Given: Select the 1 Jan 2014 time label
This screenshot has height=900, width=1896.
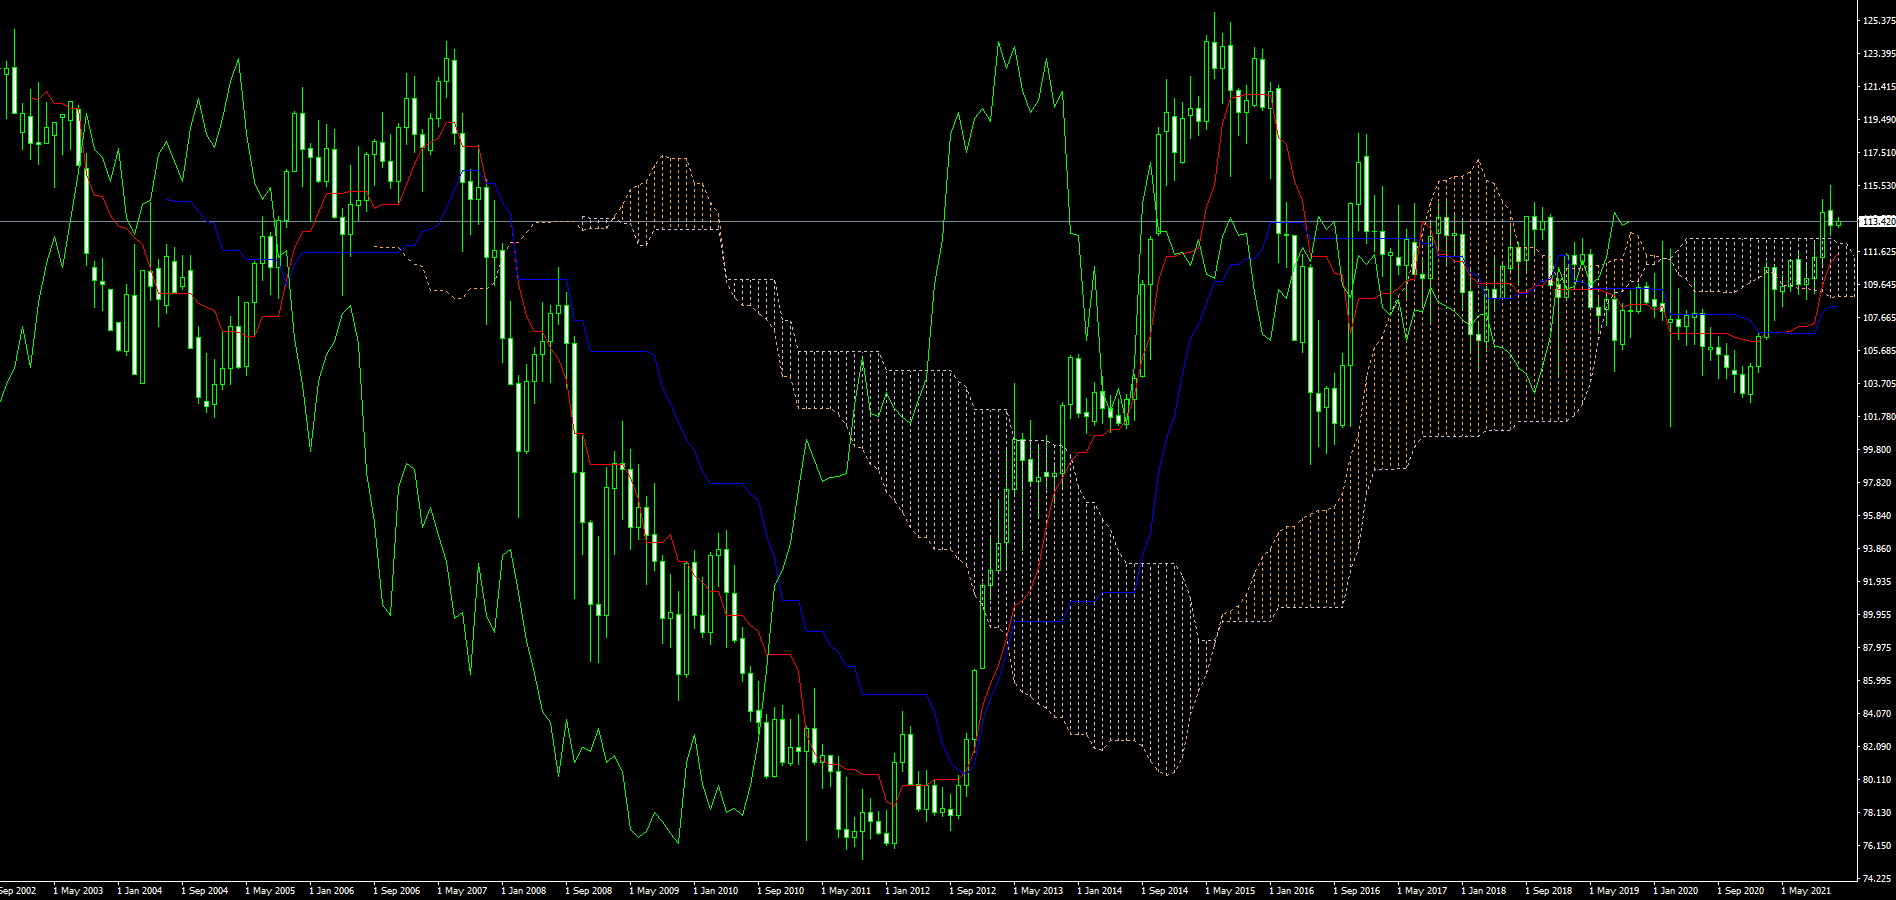Looking at the screenshot, I should click(x=1100, y=890).
